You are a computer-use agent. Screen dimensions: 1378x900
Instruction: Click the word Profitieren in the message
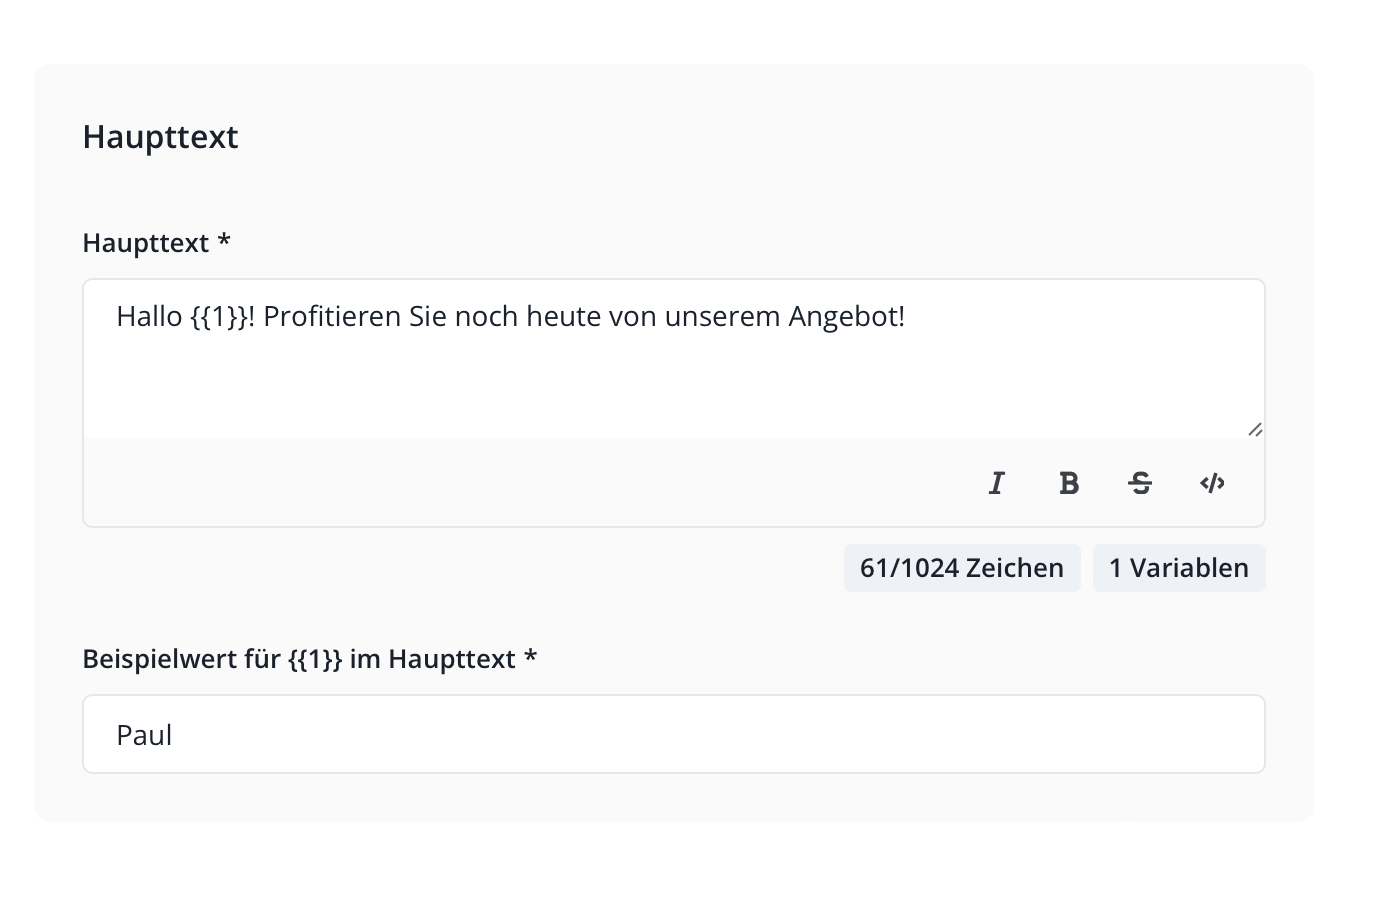pos(332,317)
